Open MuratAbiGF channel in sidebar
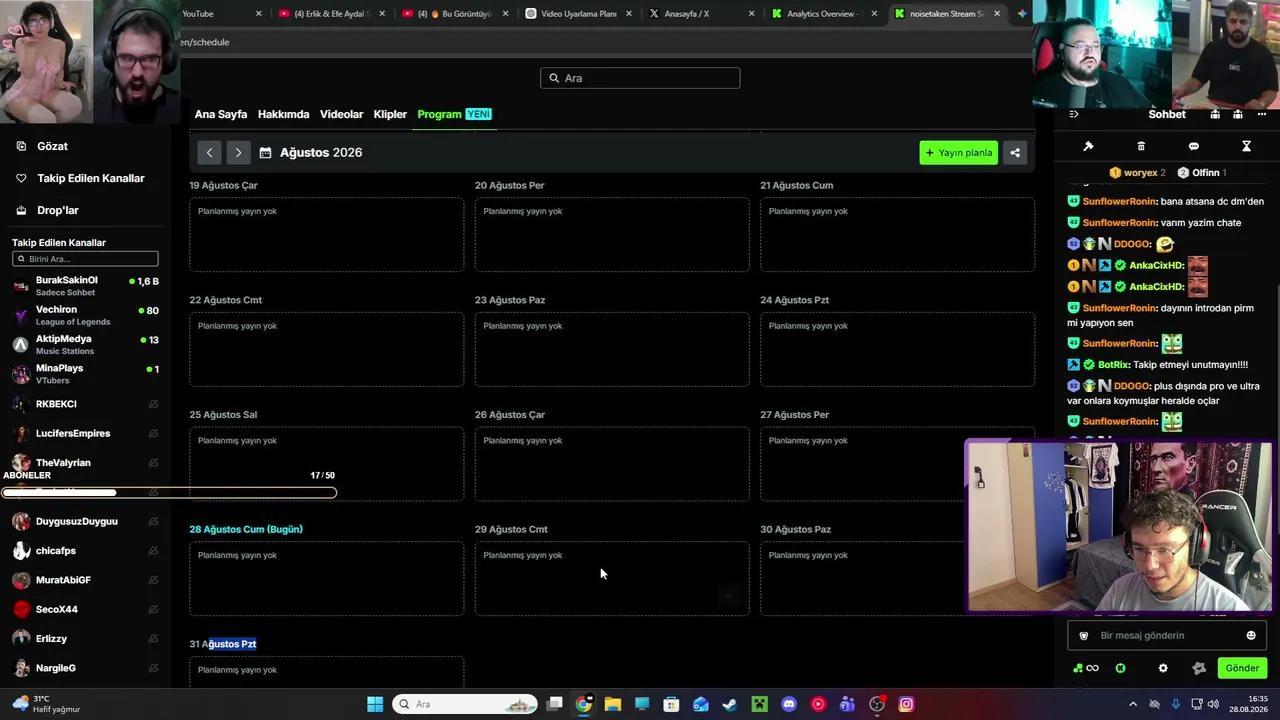1280x720 pixels. point(85,580)
